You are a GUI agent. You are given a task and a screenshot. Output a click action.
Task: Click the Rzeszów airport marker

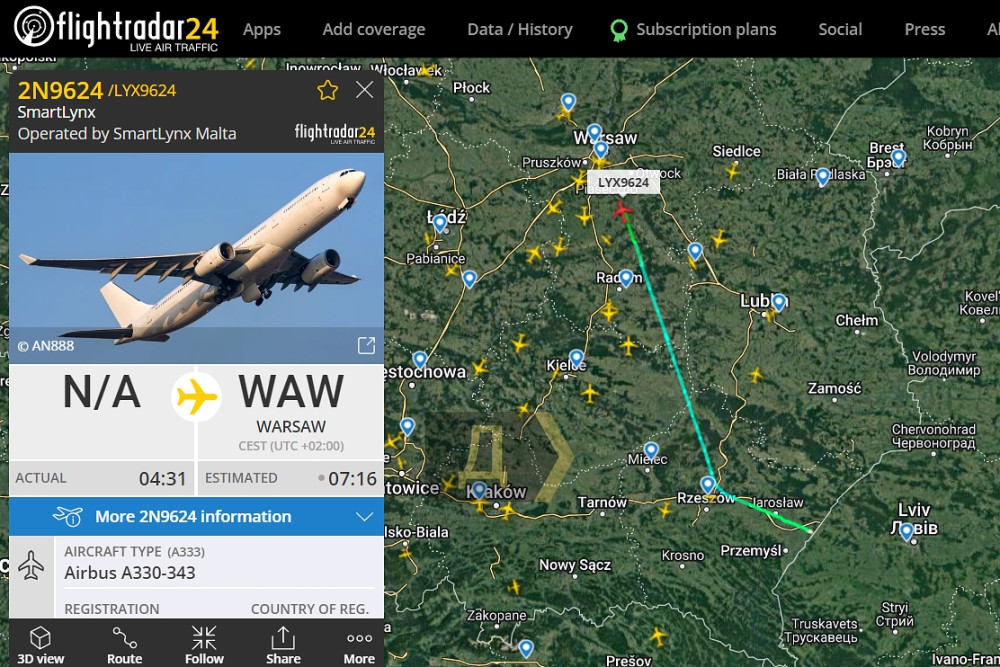(708, 486)
